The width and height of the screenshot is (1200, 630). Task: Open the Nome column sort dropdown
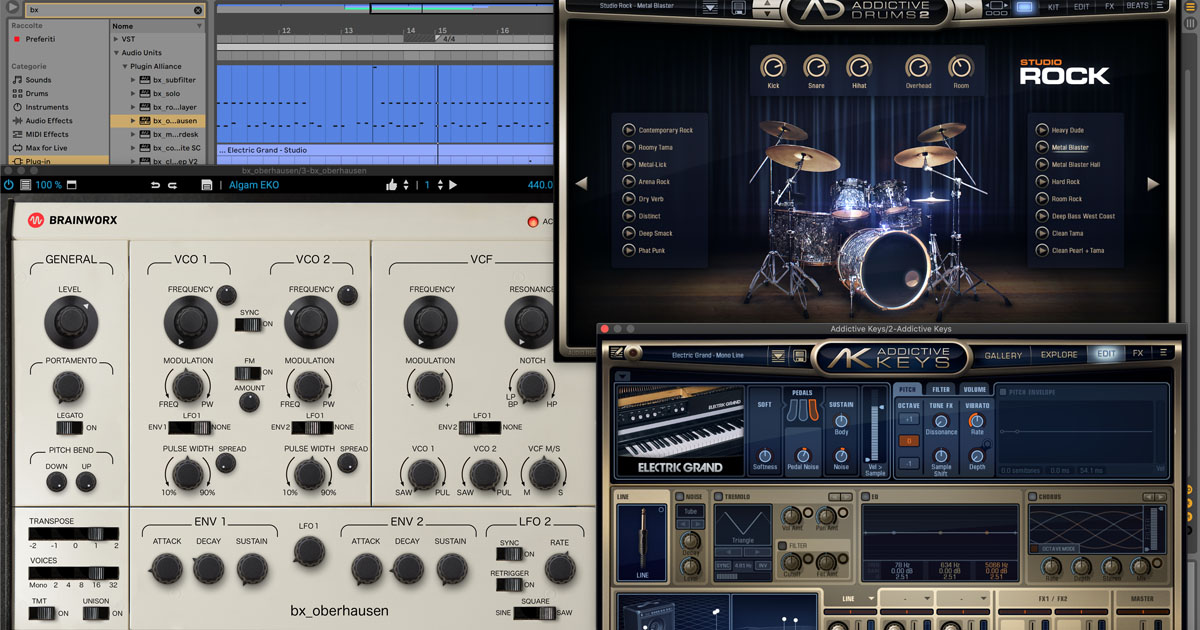[199, 26]
